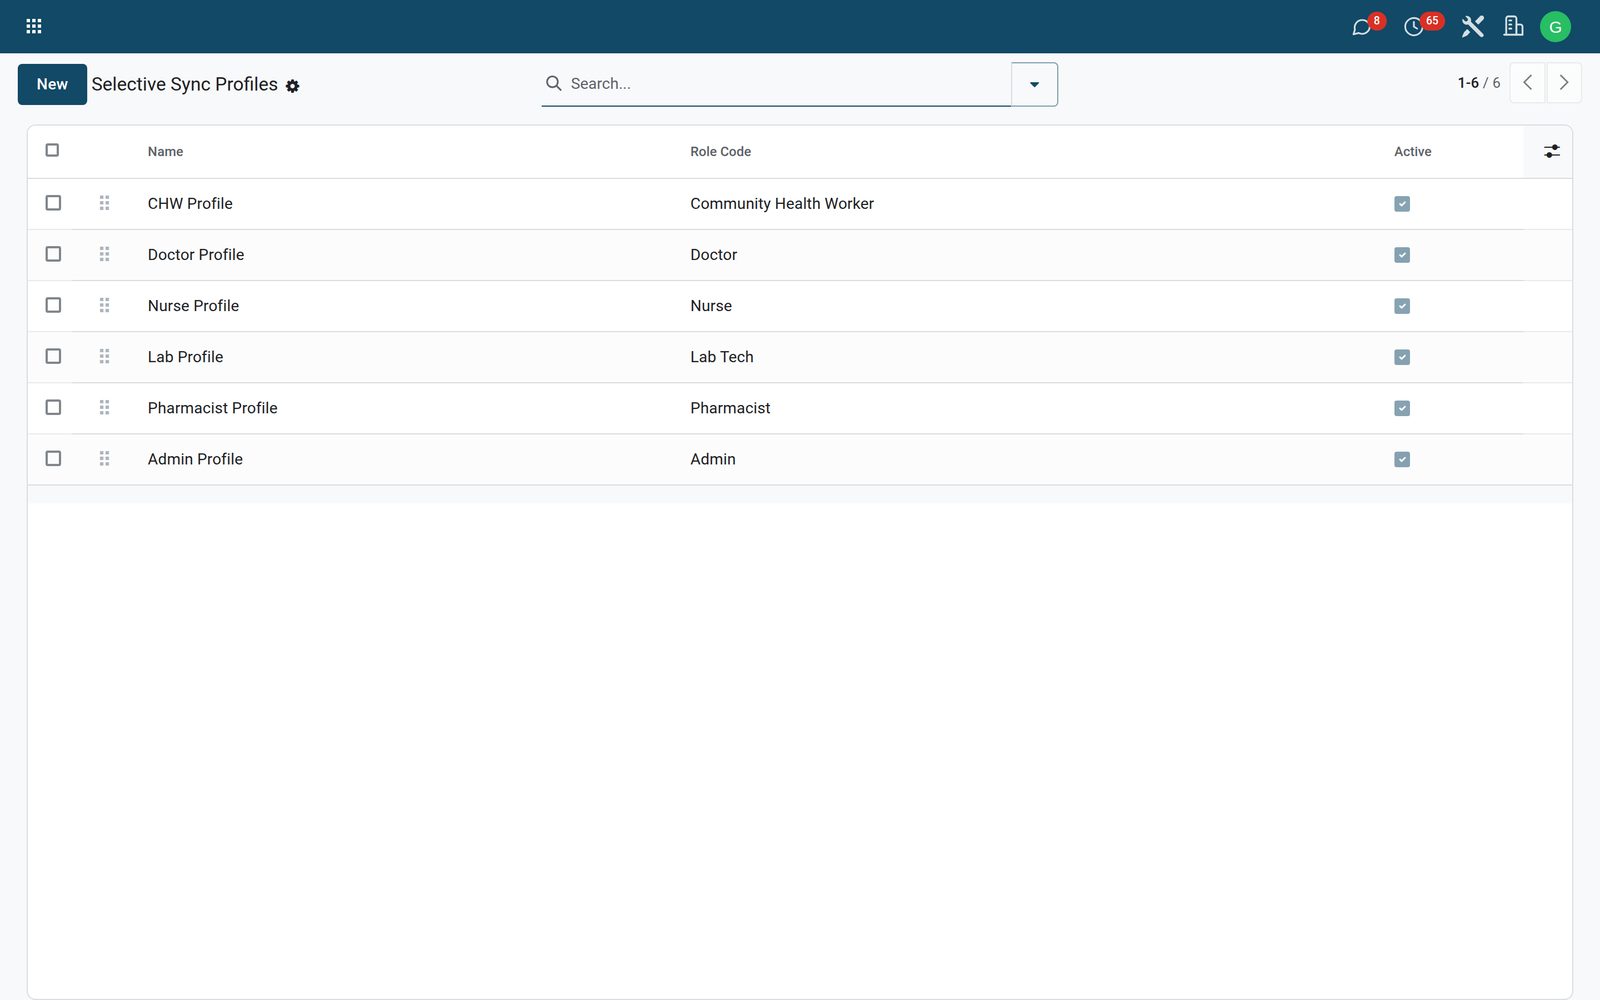Viewport: 1600px width, 1000px height.
Task: Open the company switcher building icon
Action: (x=1514, y=27)
